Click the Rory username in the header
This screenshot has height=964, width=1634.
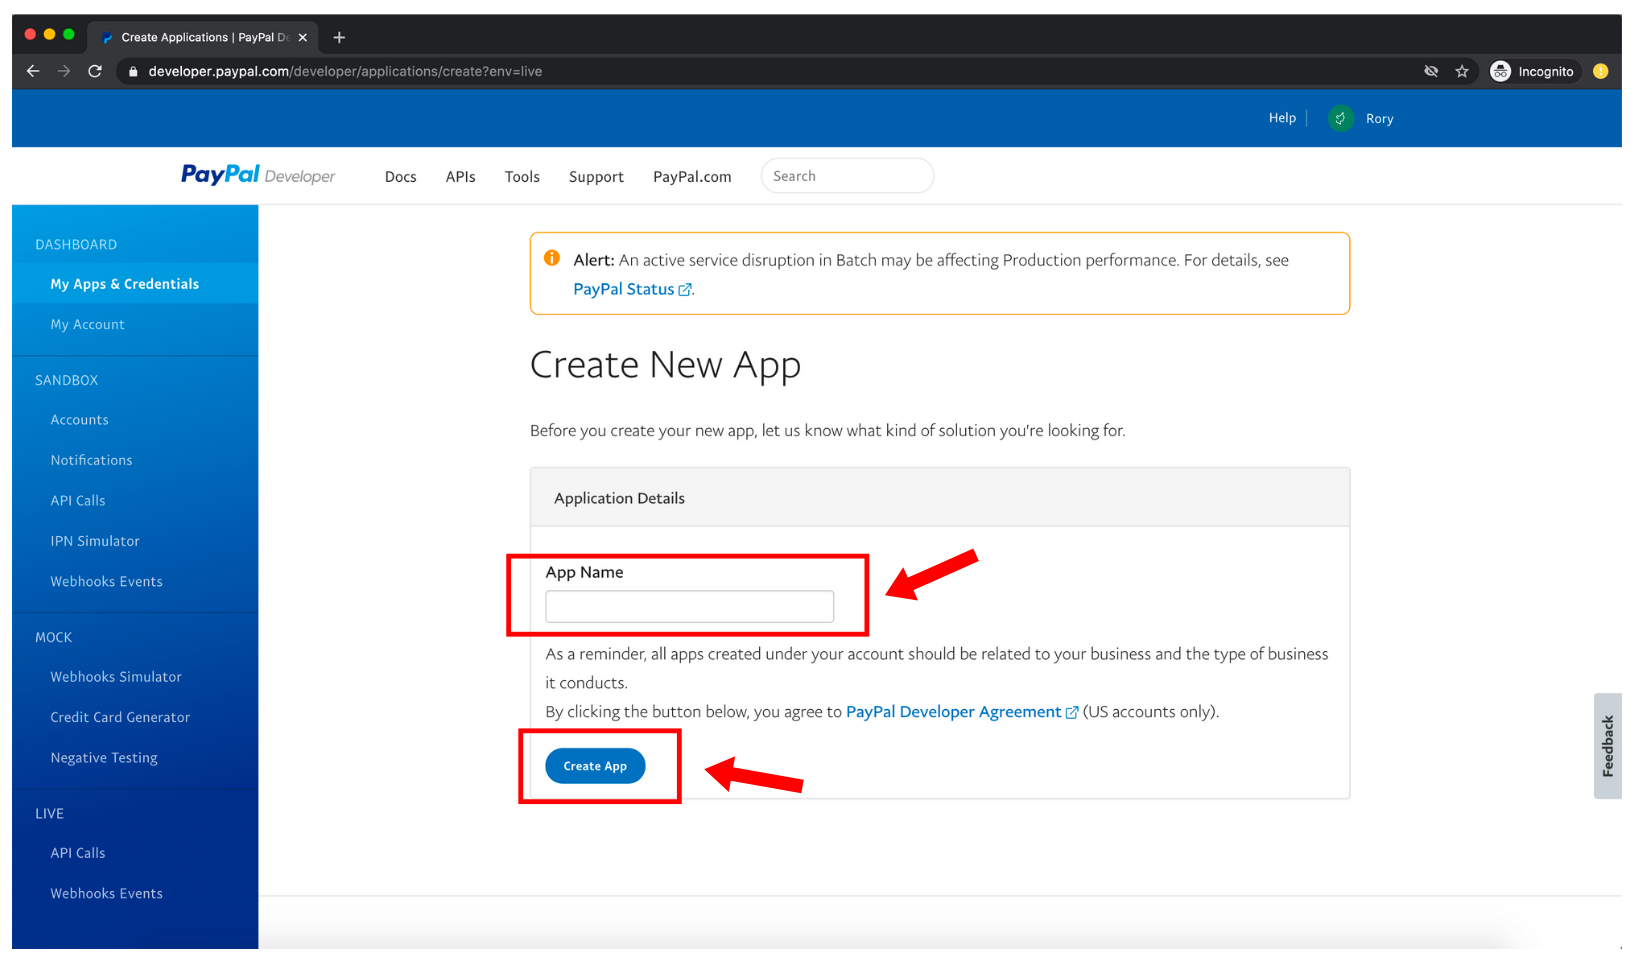coord(1379,118)
